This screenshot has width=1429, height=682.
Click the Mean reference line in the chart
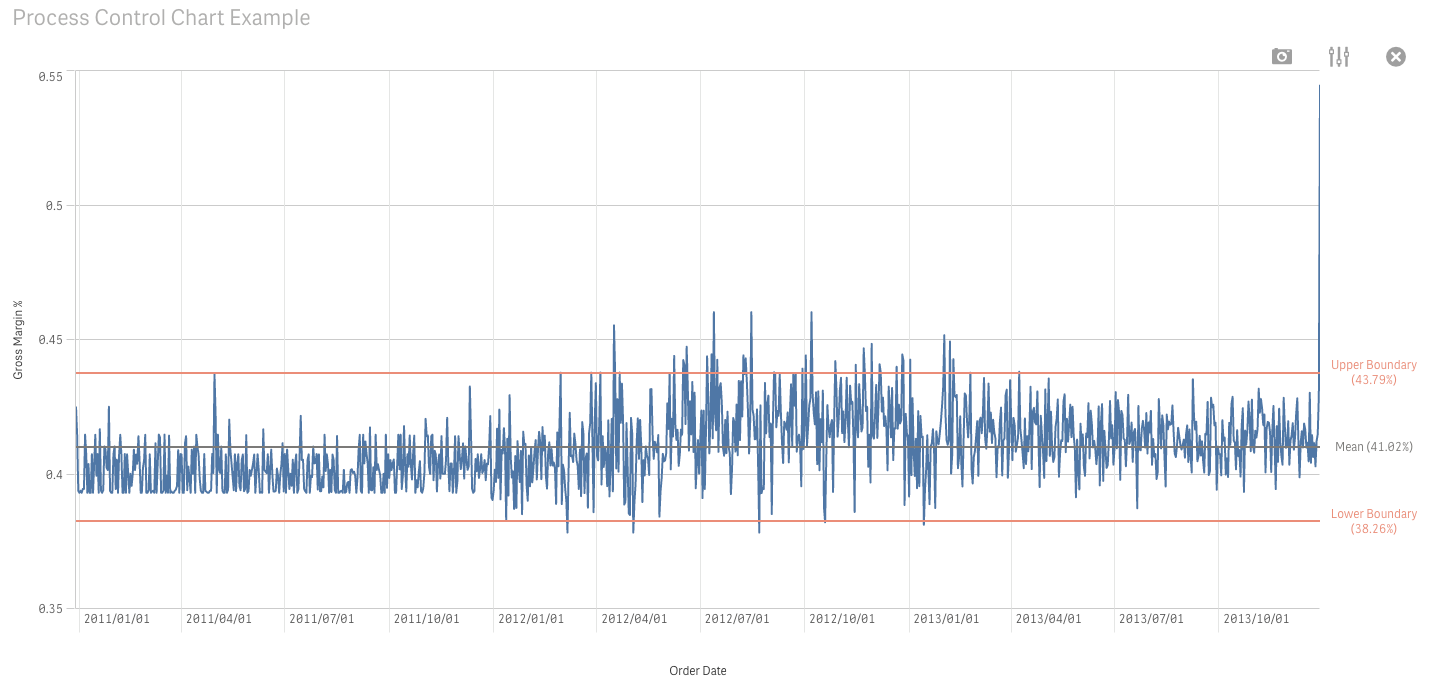pos(700,446)
